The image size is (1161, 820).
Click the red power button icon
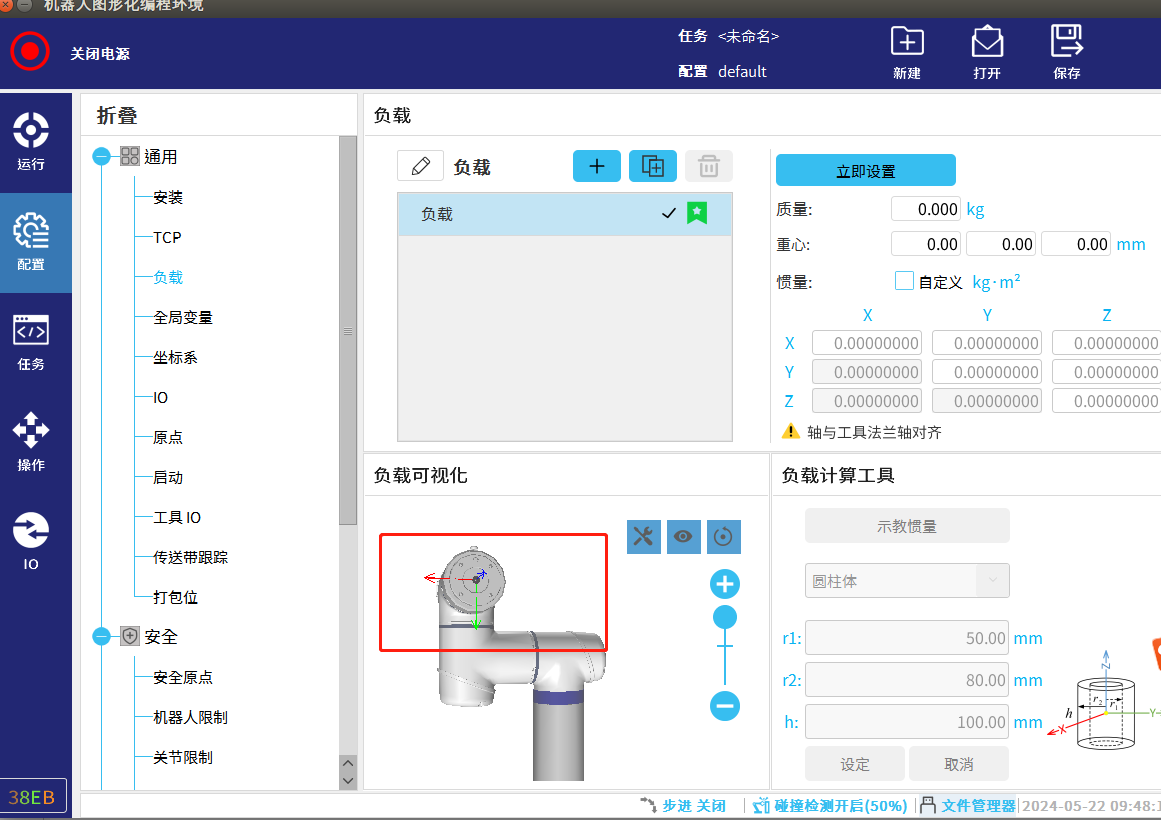[30, 51]
